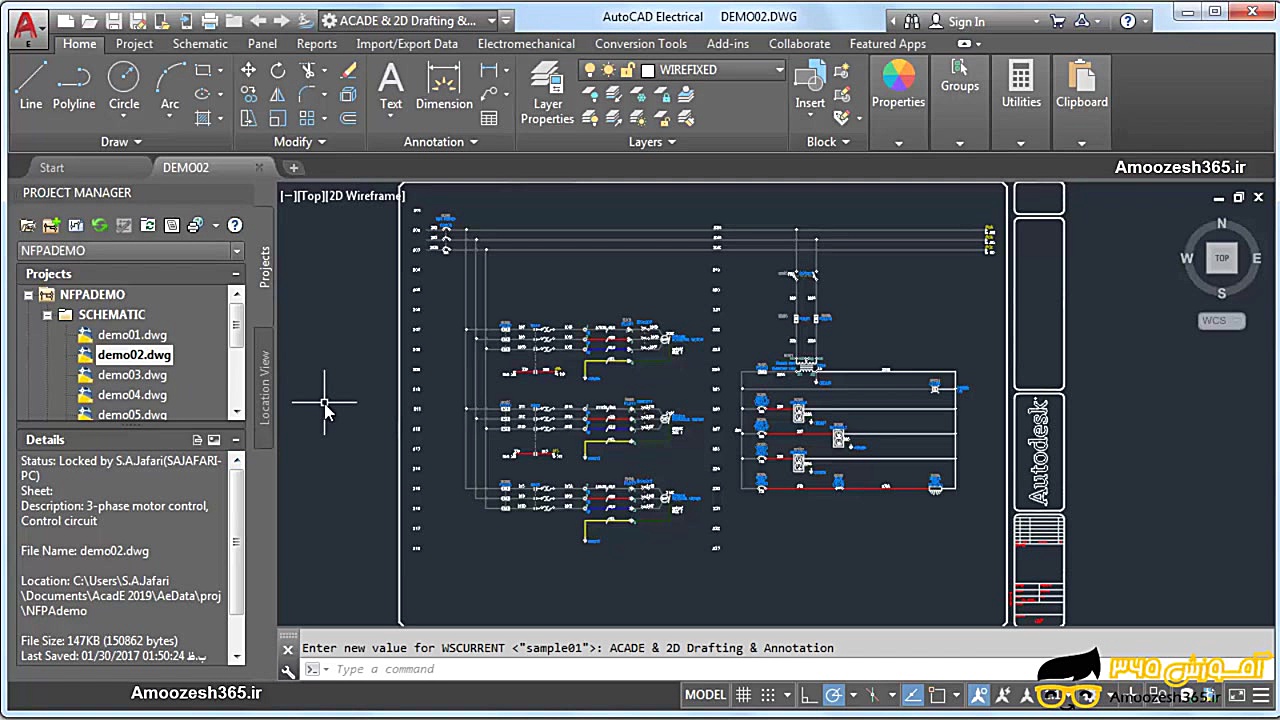Open the WCS coordinate system dropdown
The height and width of the screenshot is (720, 1280).
[1222, 321]
